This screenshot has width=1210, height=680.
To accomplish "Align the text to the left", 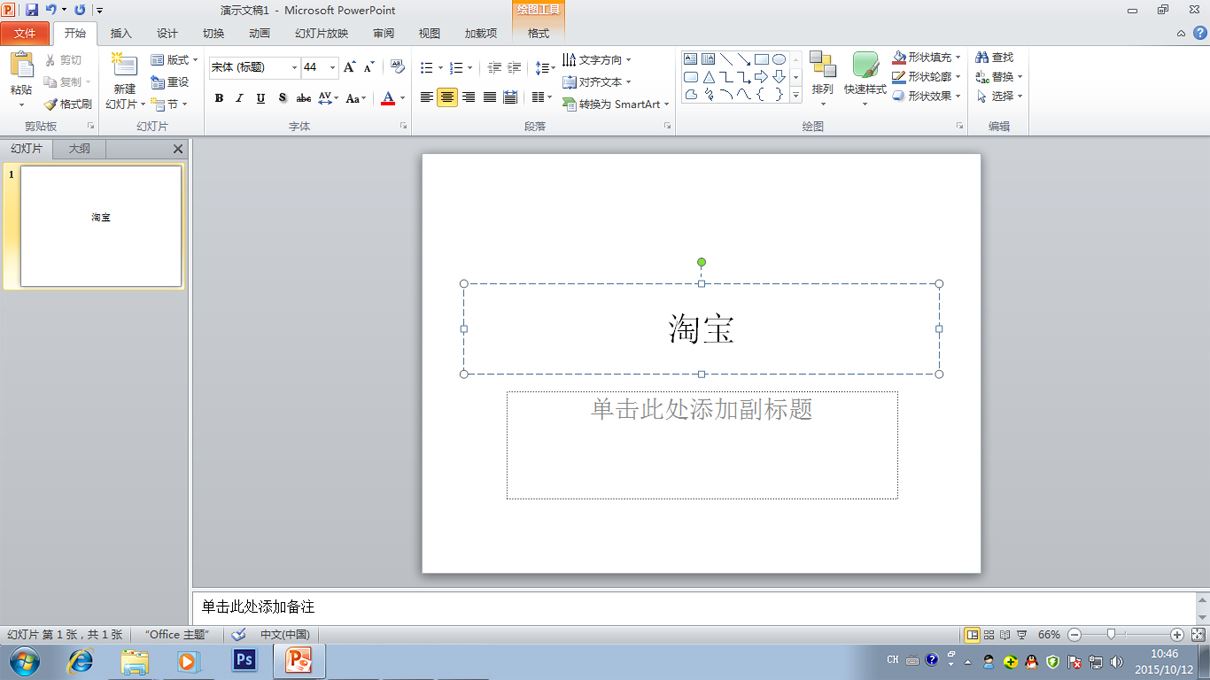I will [427, 97].
